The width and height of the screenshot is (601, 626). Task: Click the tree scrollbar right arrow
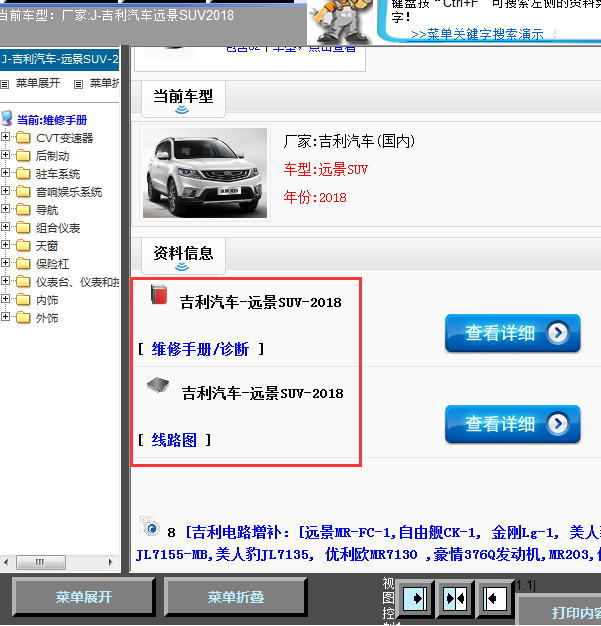[x=111, y=562]
